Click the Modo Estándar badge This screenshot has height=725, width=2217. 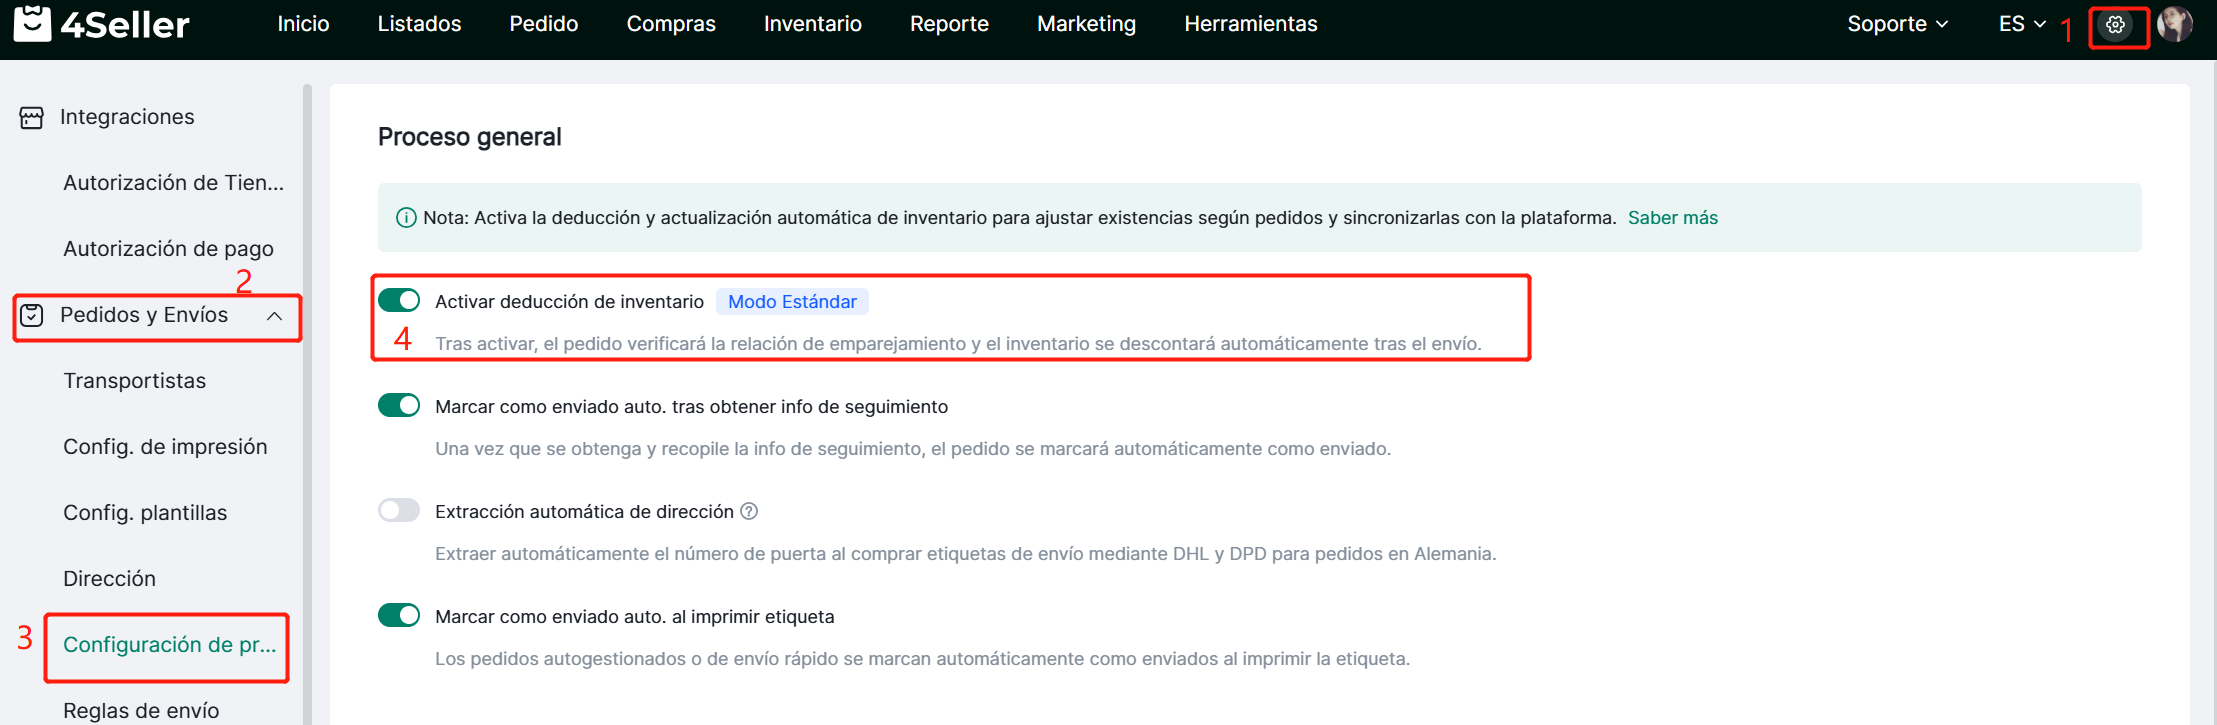pos(792,302)
